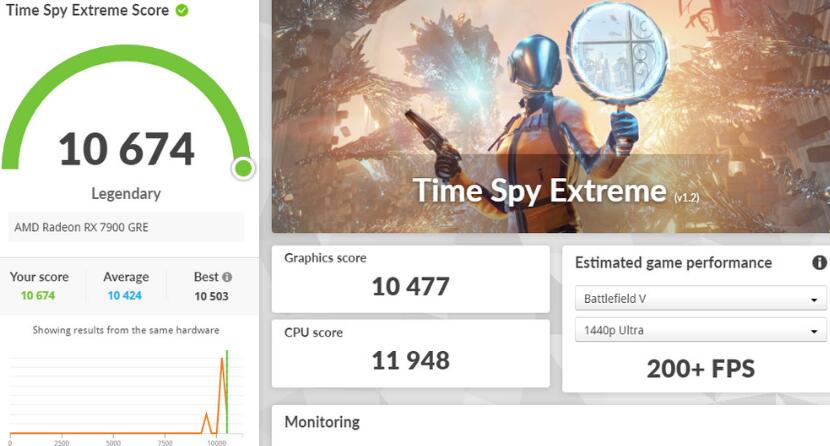Select the CPU score card

pos(410,352)
